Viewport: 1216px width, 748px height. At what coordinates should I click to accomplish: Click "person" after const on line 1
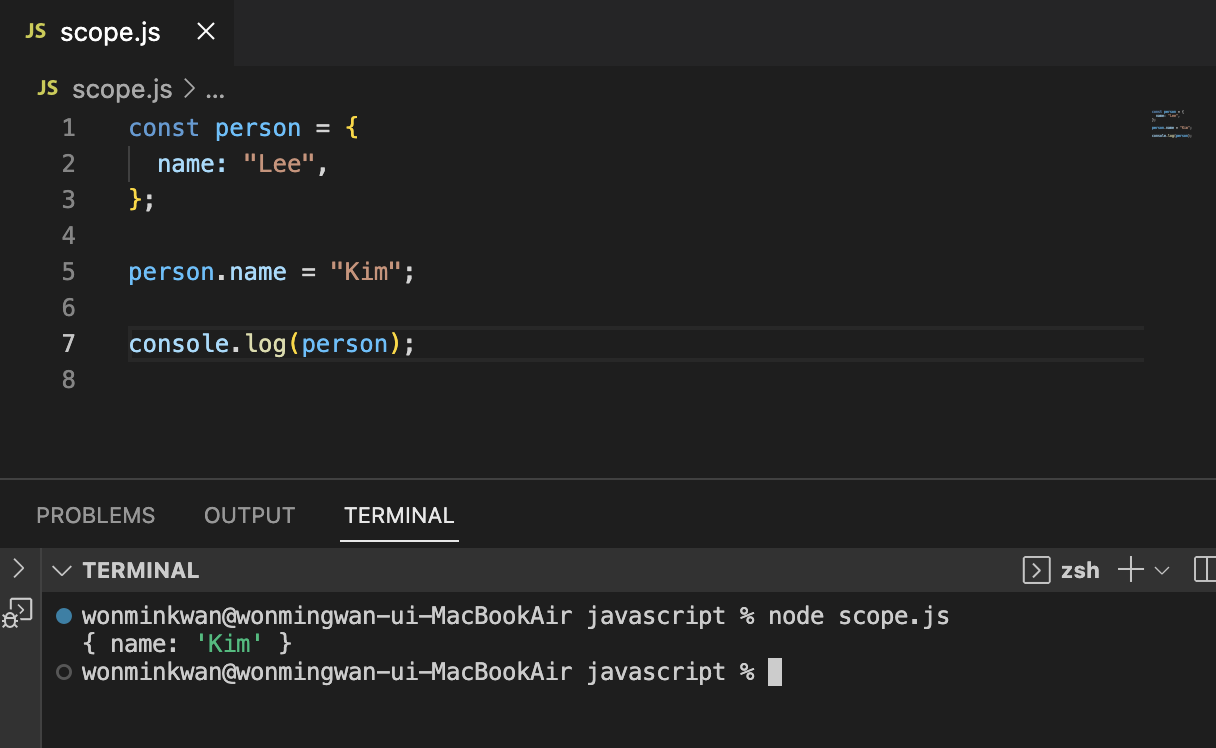[x=258, y=128]
